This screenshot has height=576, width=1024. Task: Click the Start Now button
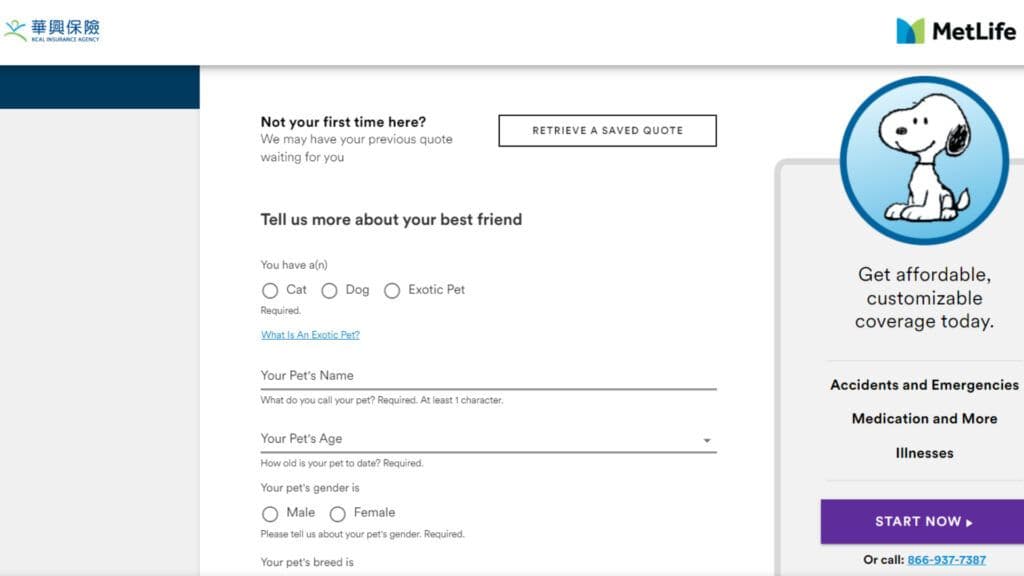click(922, 522)
